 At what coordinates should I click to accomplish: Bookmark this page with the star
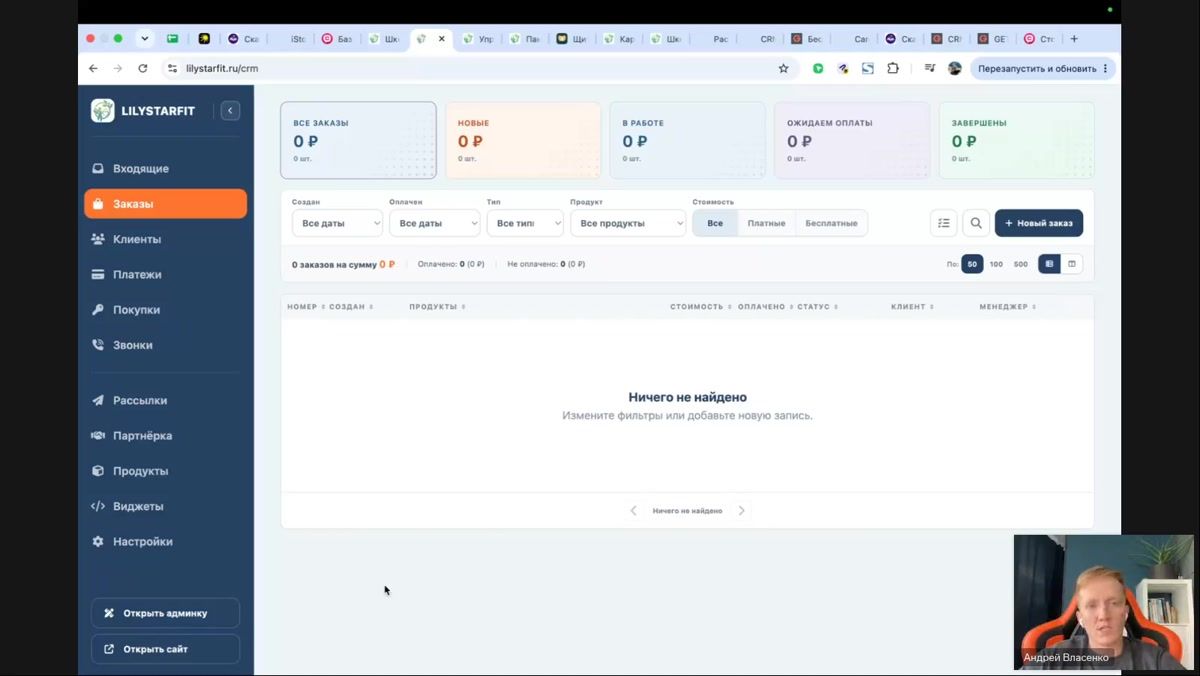pyautogui.click(x=783, y=69)
